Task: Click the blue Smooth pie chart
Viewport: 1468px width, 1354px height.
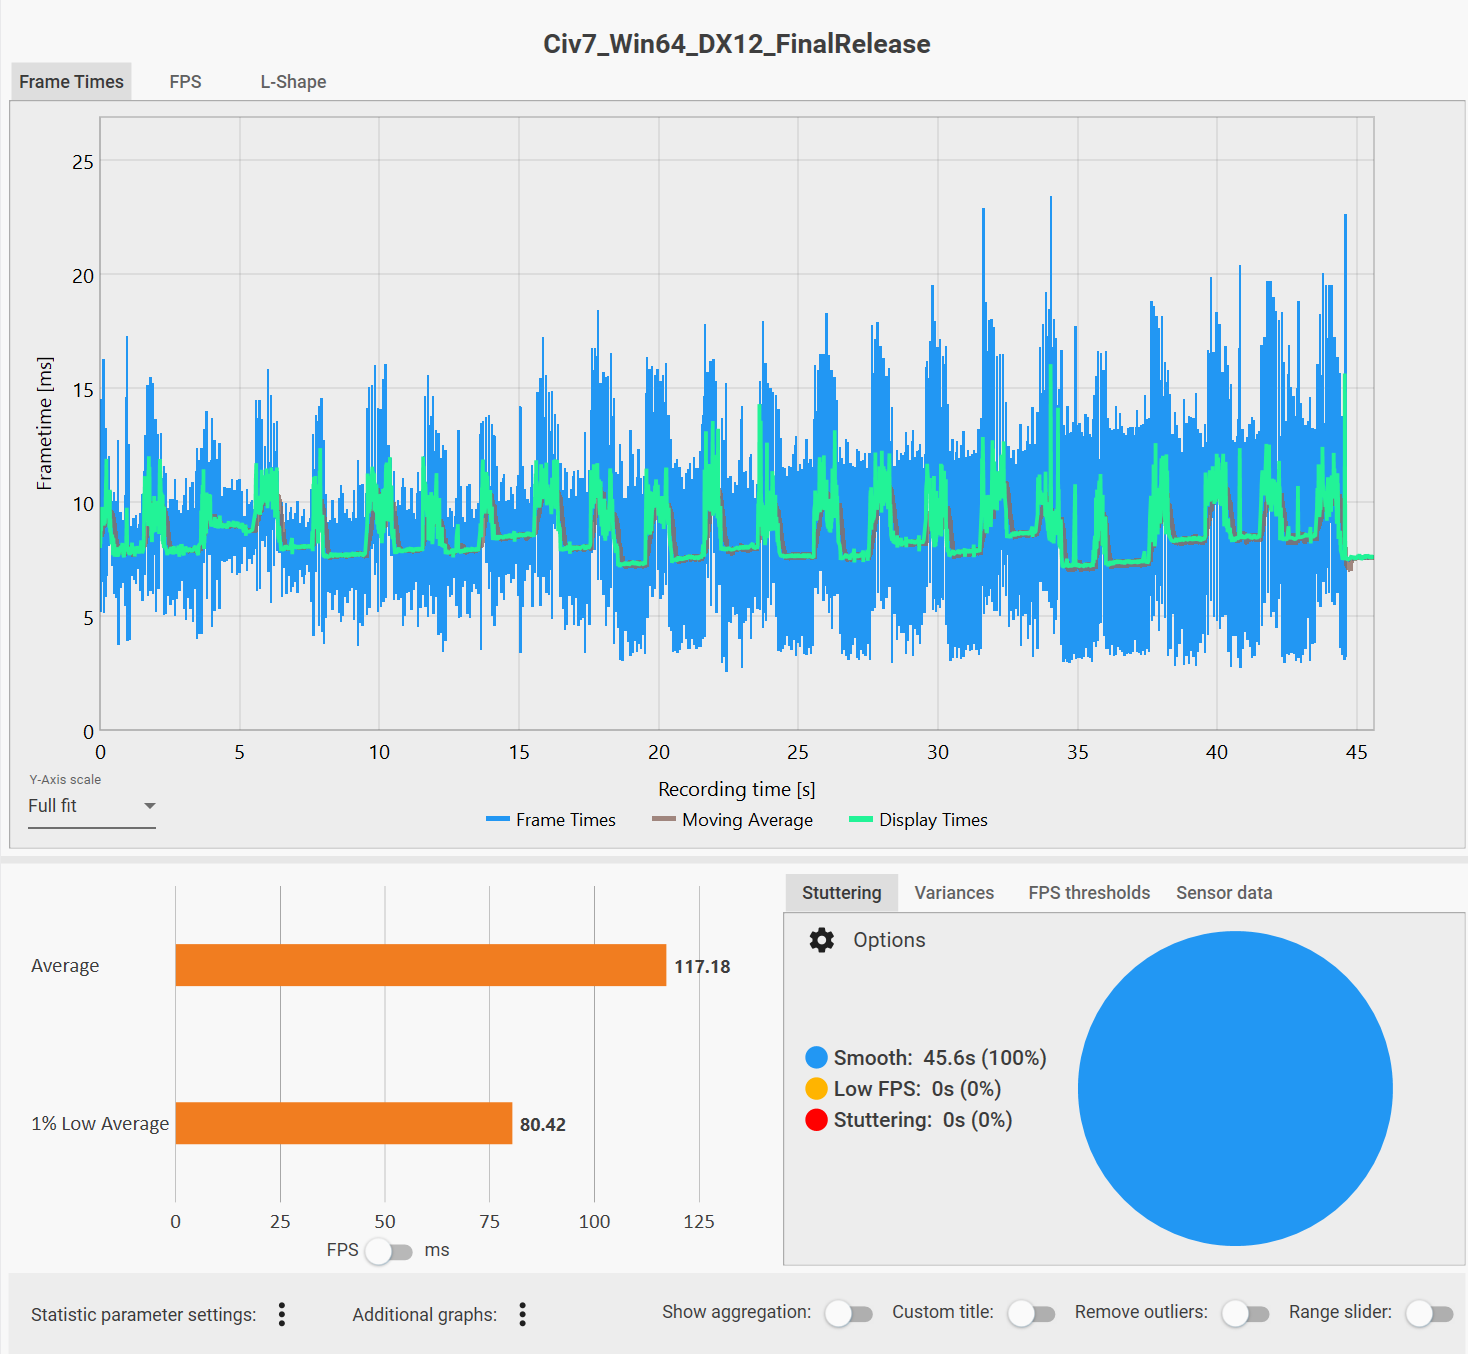Action: 1235,1088
